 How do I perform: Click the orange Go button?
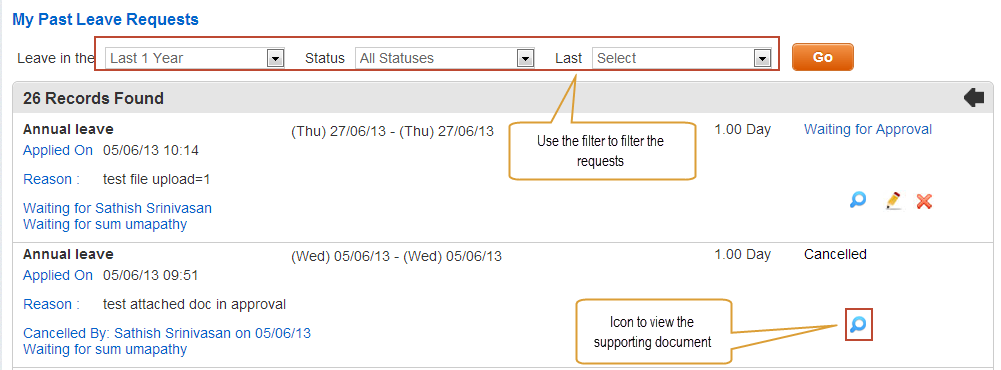click(x=822, y=57)
